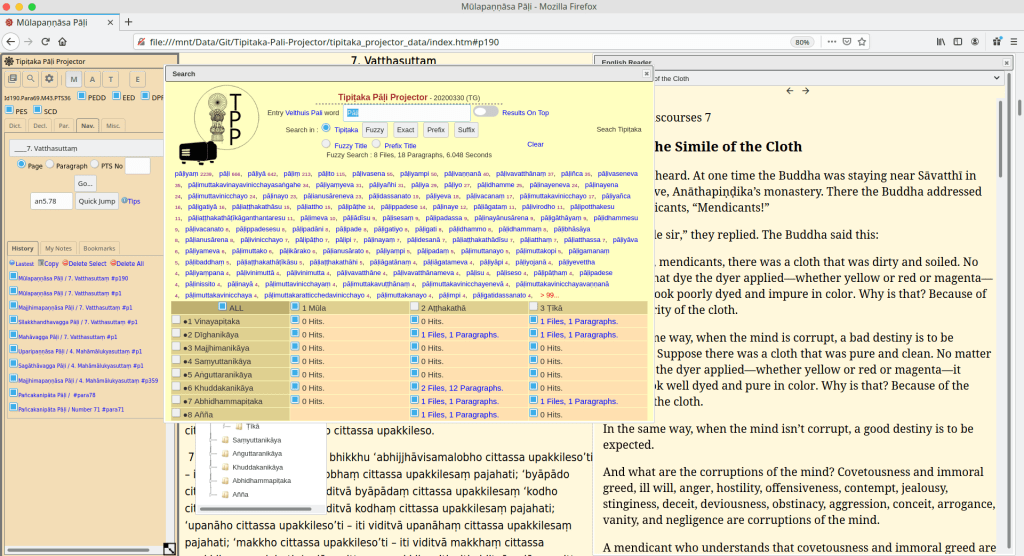Click the copy-pages icon in left toolbar

coord(13,79)
